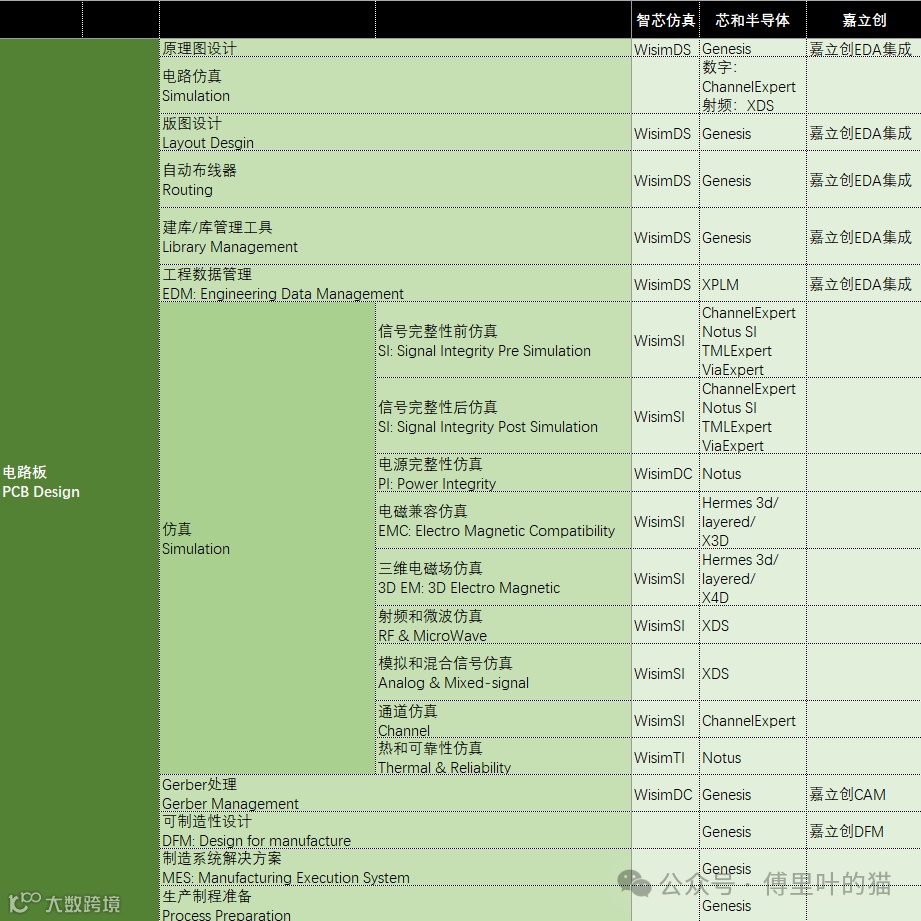
Task: Select the 建库/库管理工具 Library Management cell
Action: point(395,237)
